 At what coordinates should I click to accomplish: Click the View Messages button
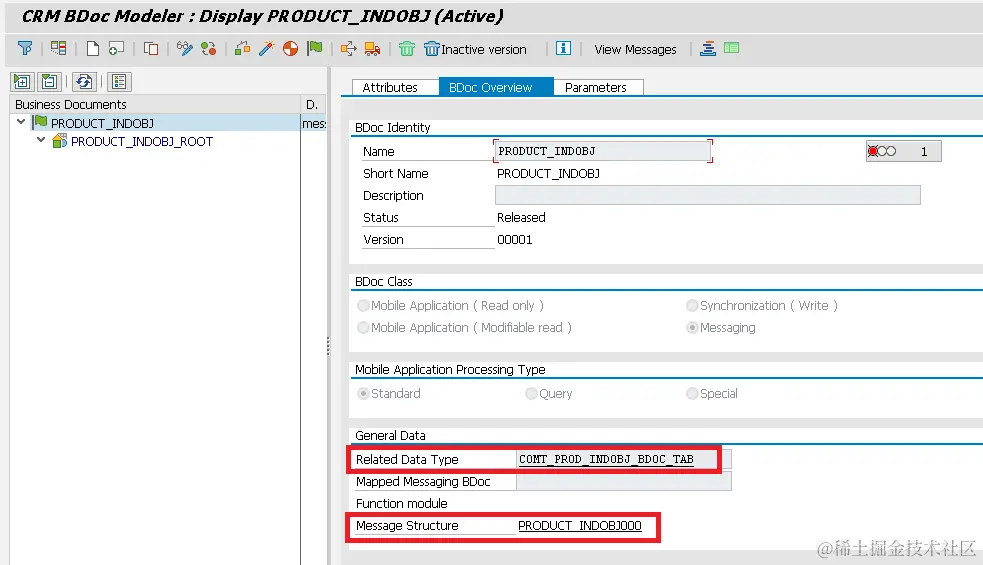(635, 50)
